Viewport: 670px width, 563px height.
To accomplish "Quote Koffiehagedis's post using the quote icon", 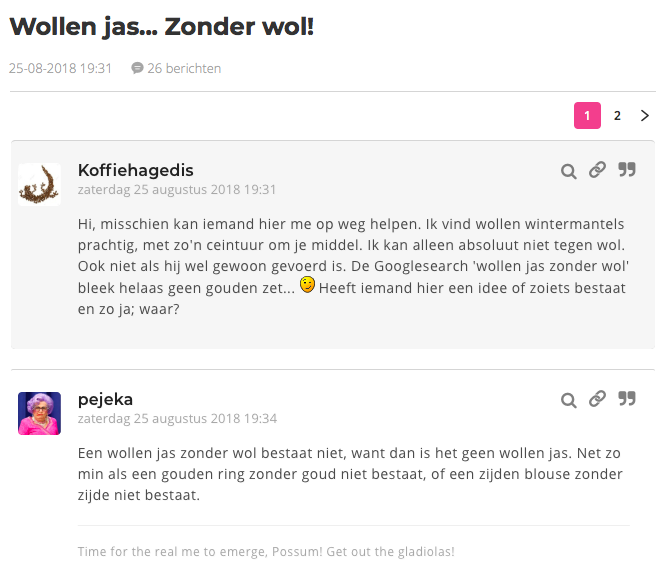I will point(627,170).
